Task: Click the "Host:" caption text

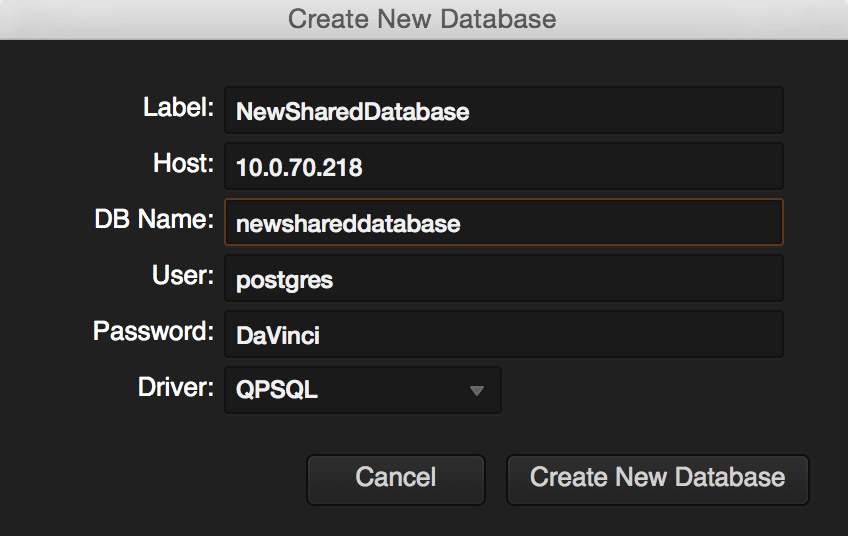Action: point(183,163)
